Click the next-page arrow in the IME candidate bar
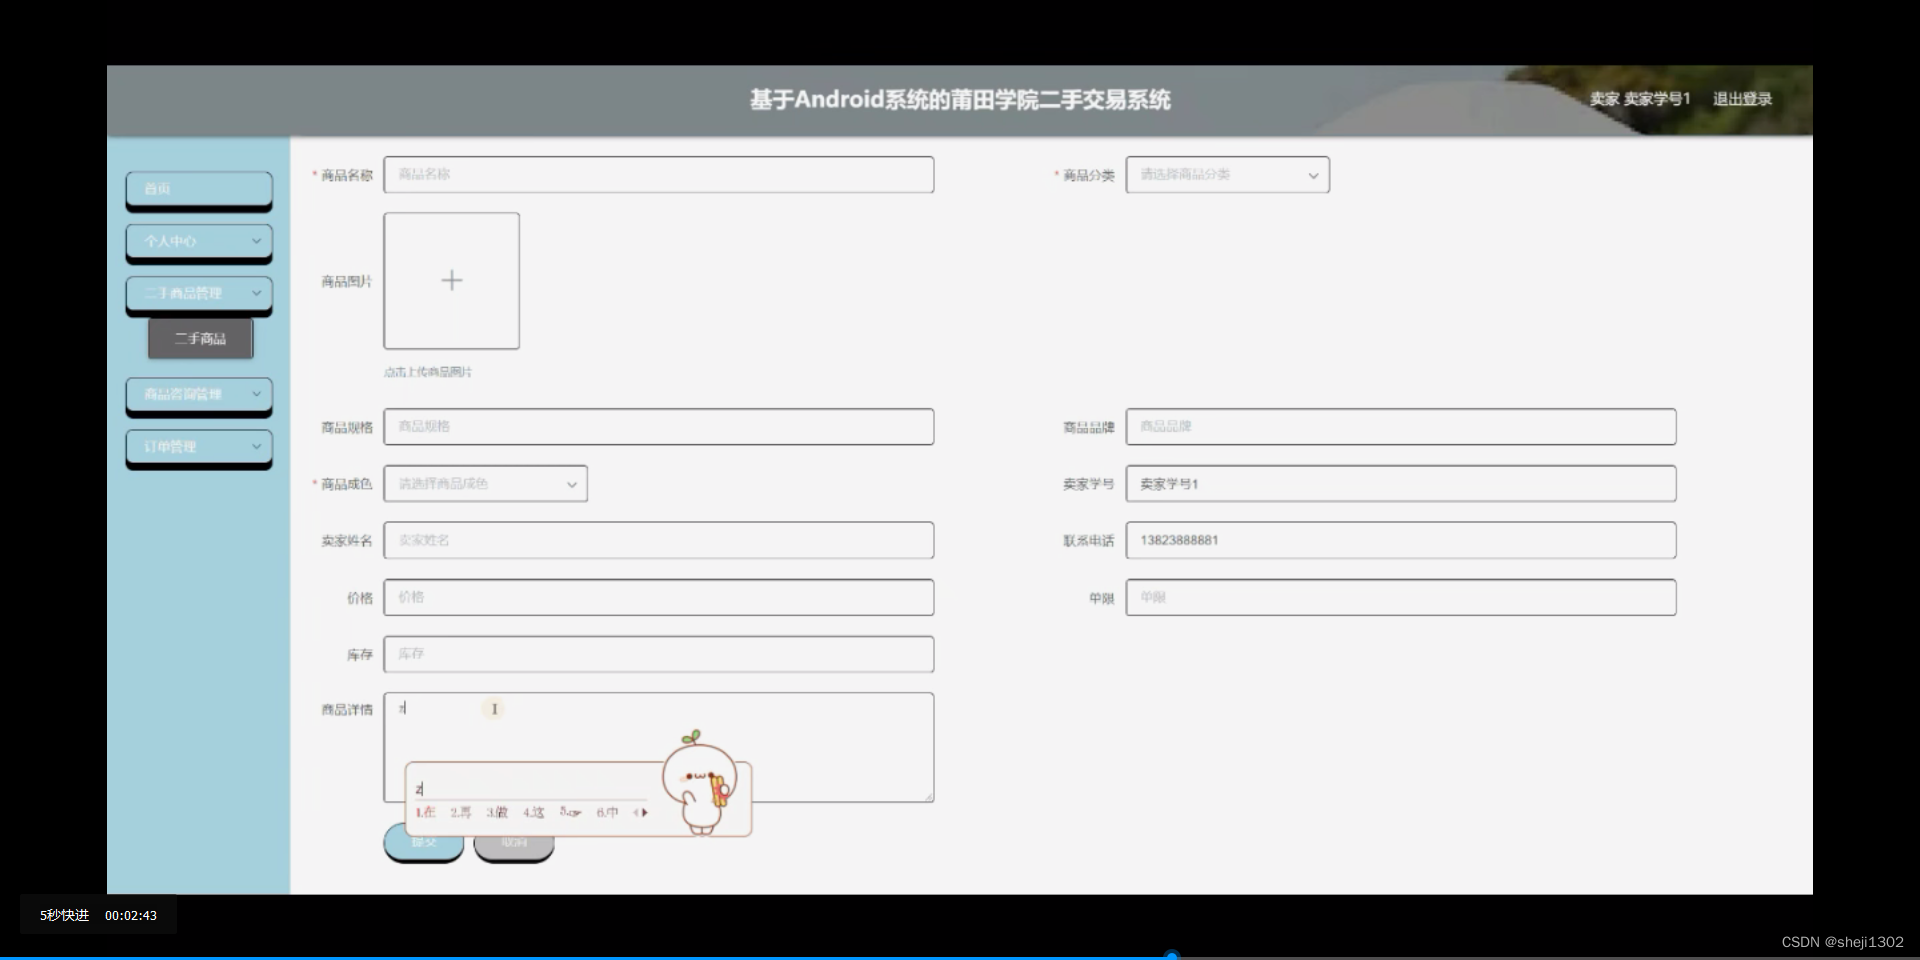The height and width of the screenshot is (960, 1920). pyautogui.click(x=644, y=813)
